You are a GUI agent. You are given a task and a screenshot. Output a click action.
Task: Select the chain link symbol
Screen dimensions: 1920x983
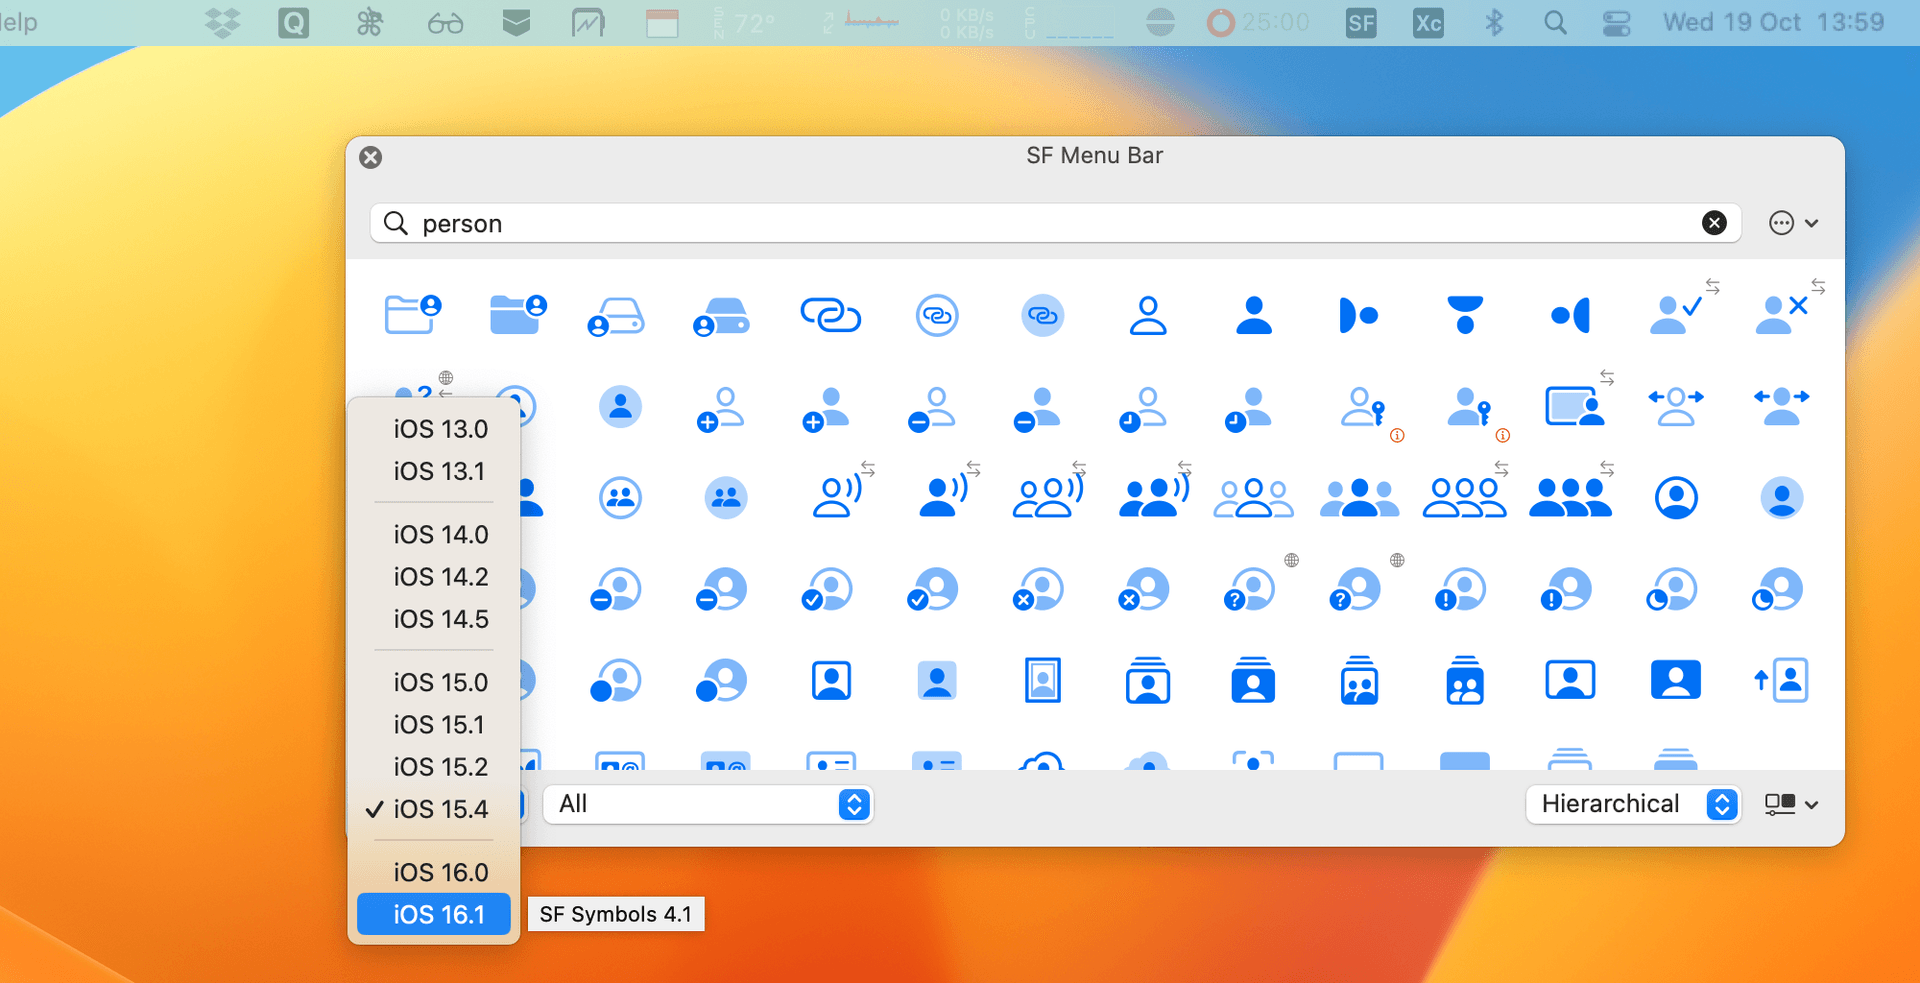pyautogui.click(x=832, y=315)
